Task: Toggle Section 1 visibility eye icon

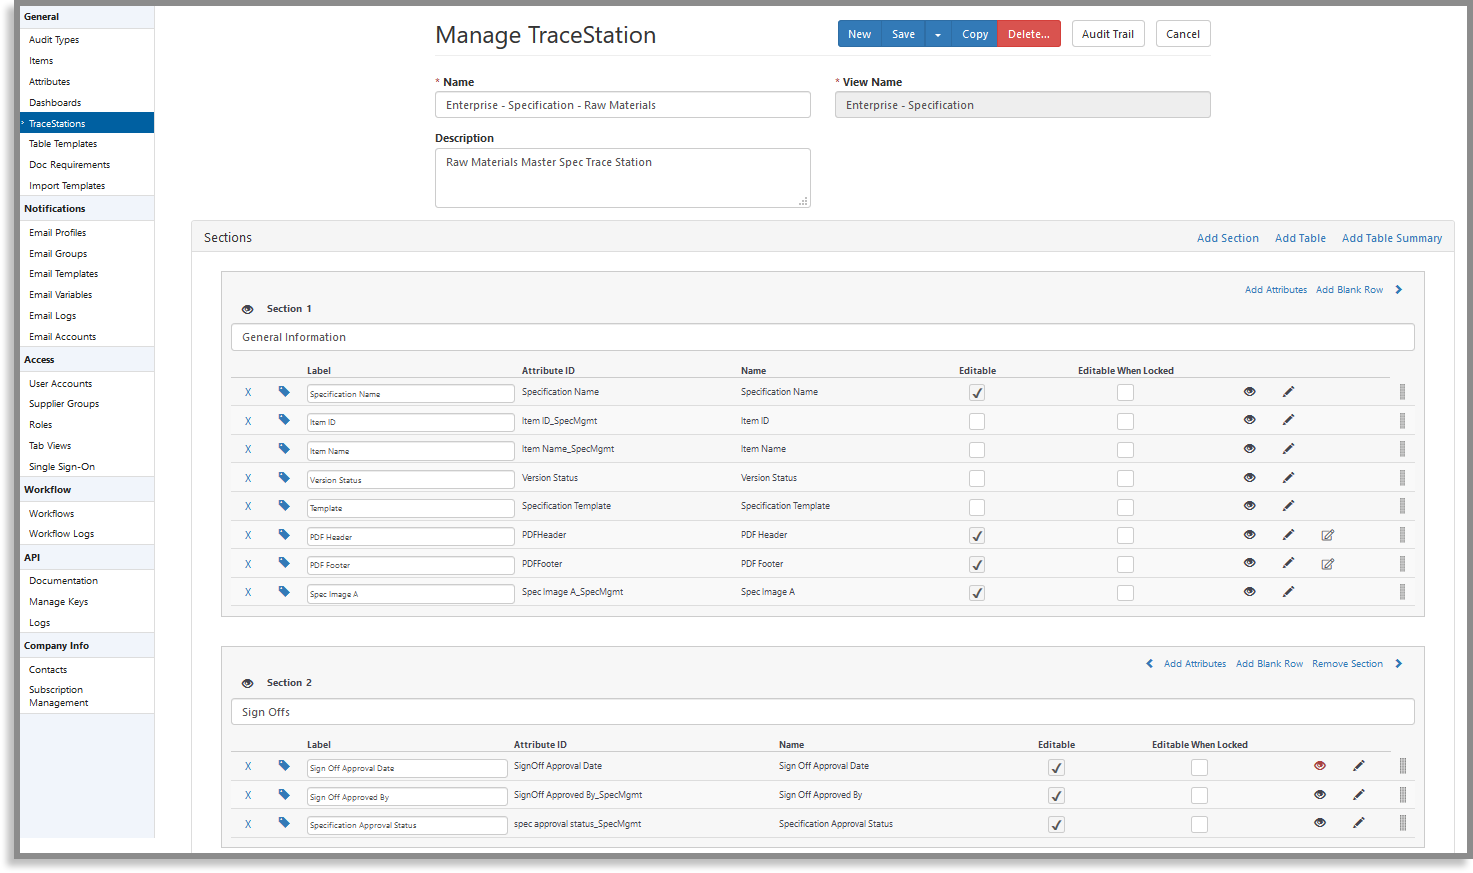Action: tap(248, 309)
